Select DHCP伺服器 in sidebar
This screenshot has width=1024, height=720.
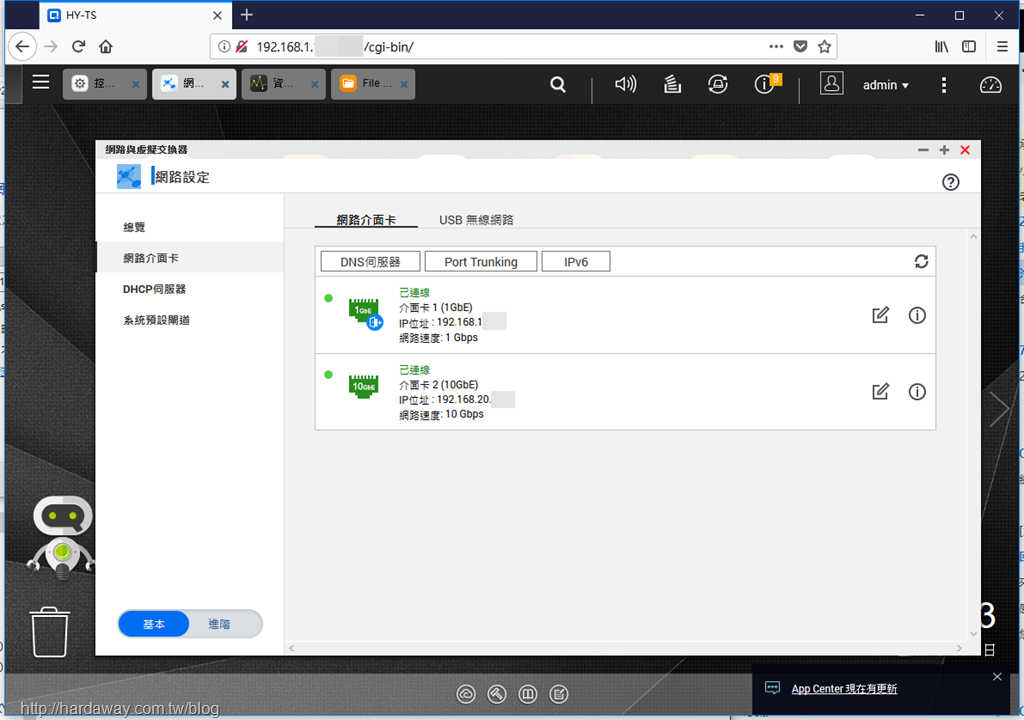(154, 289)
